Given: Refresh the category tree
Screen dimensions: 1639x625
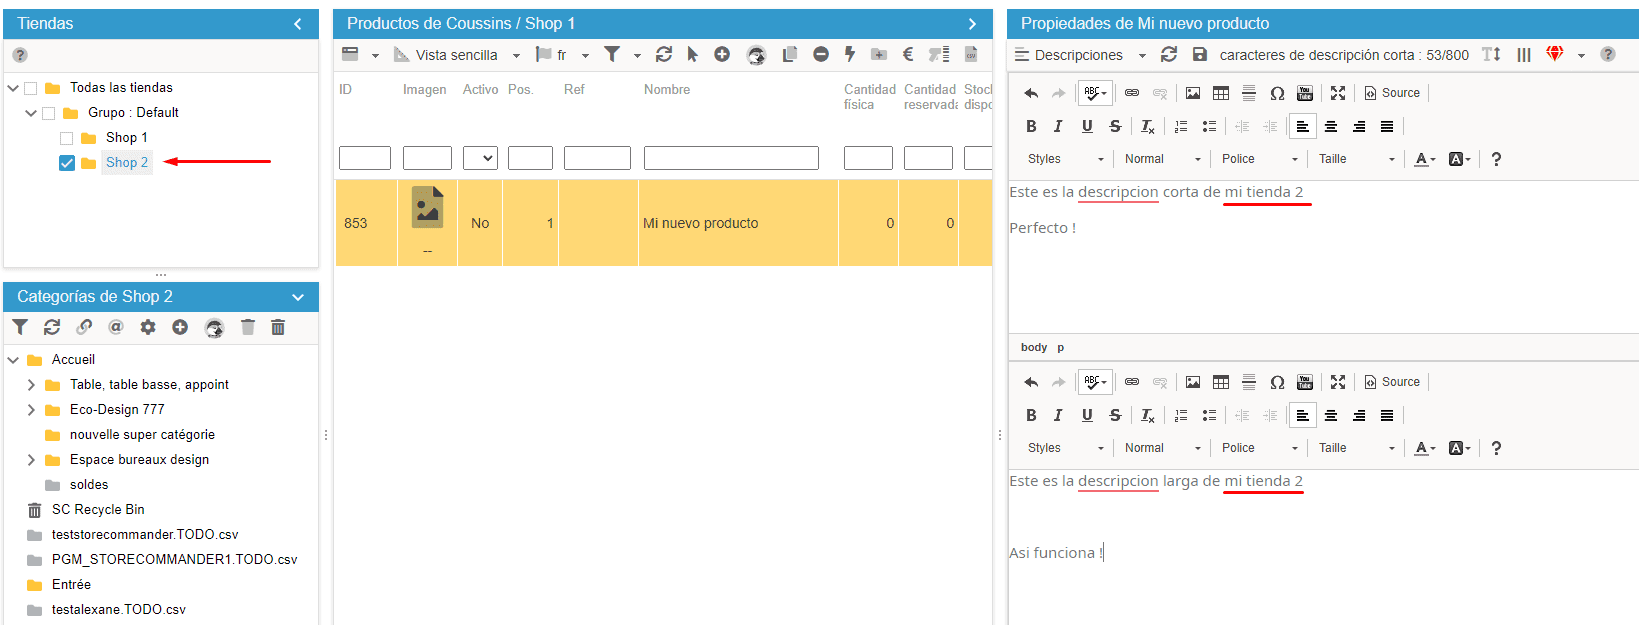Looking at the screenshot, I should coord(52,327).
